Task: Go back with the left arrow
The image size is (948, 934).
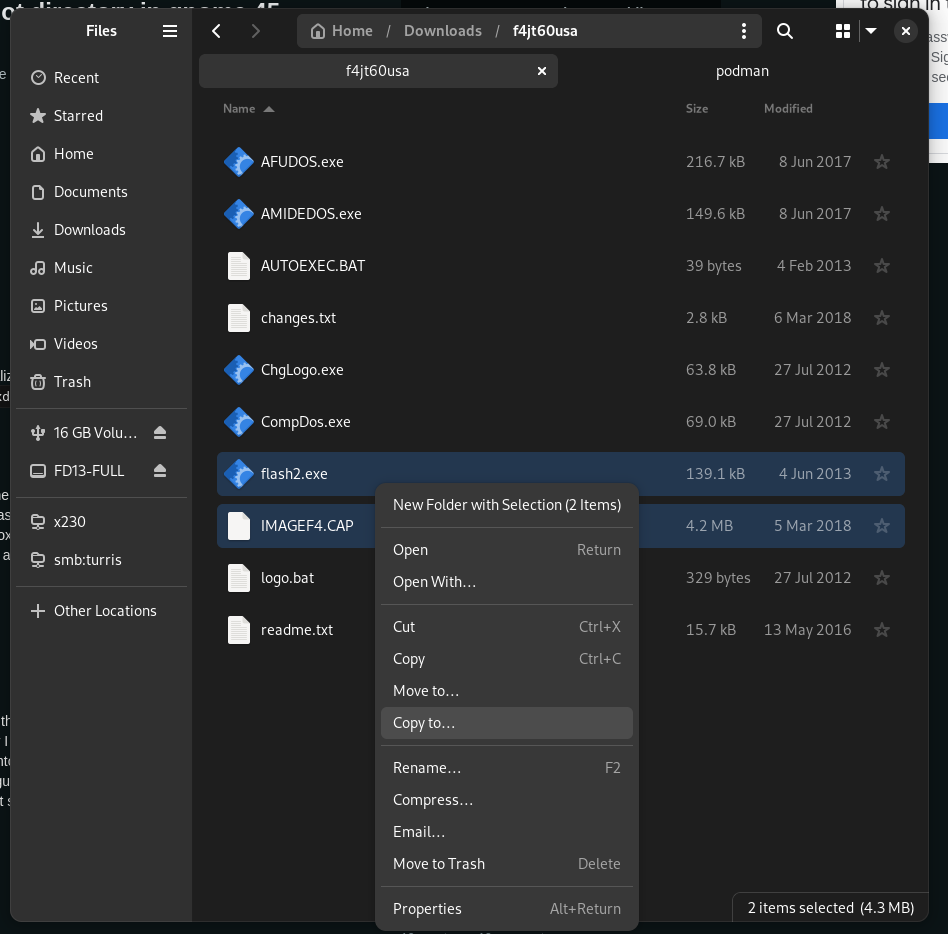Action: point(216,31)
